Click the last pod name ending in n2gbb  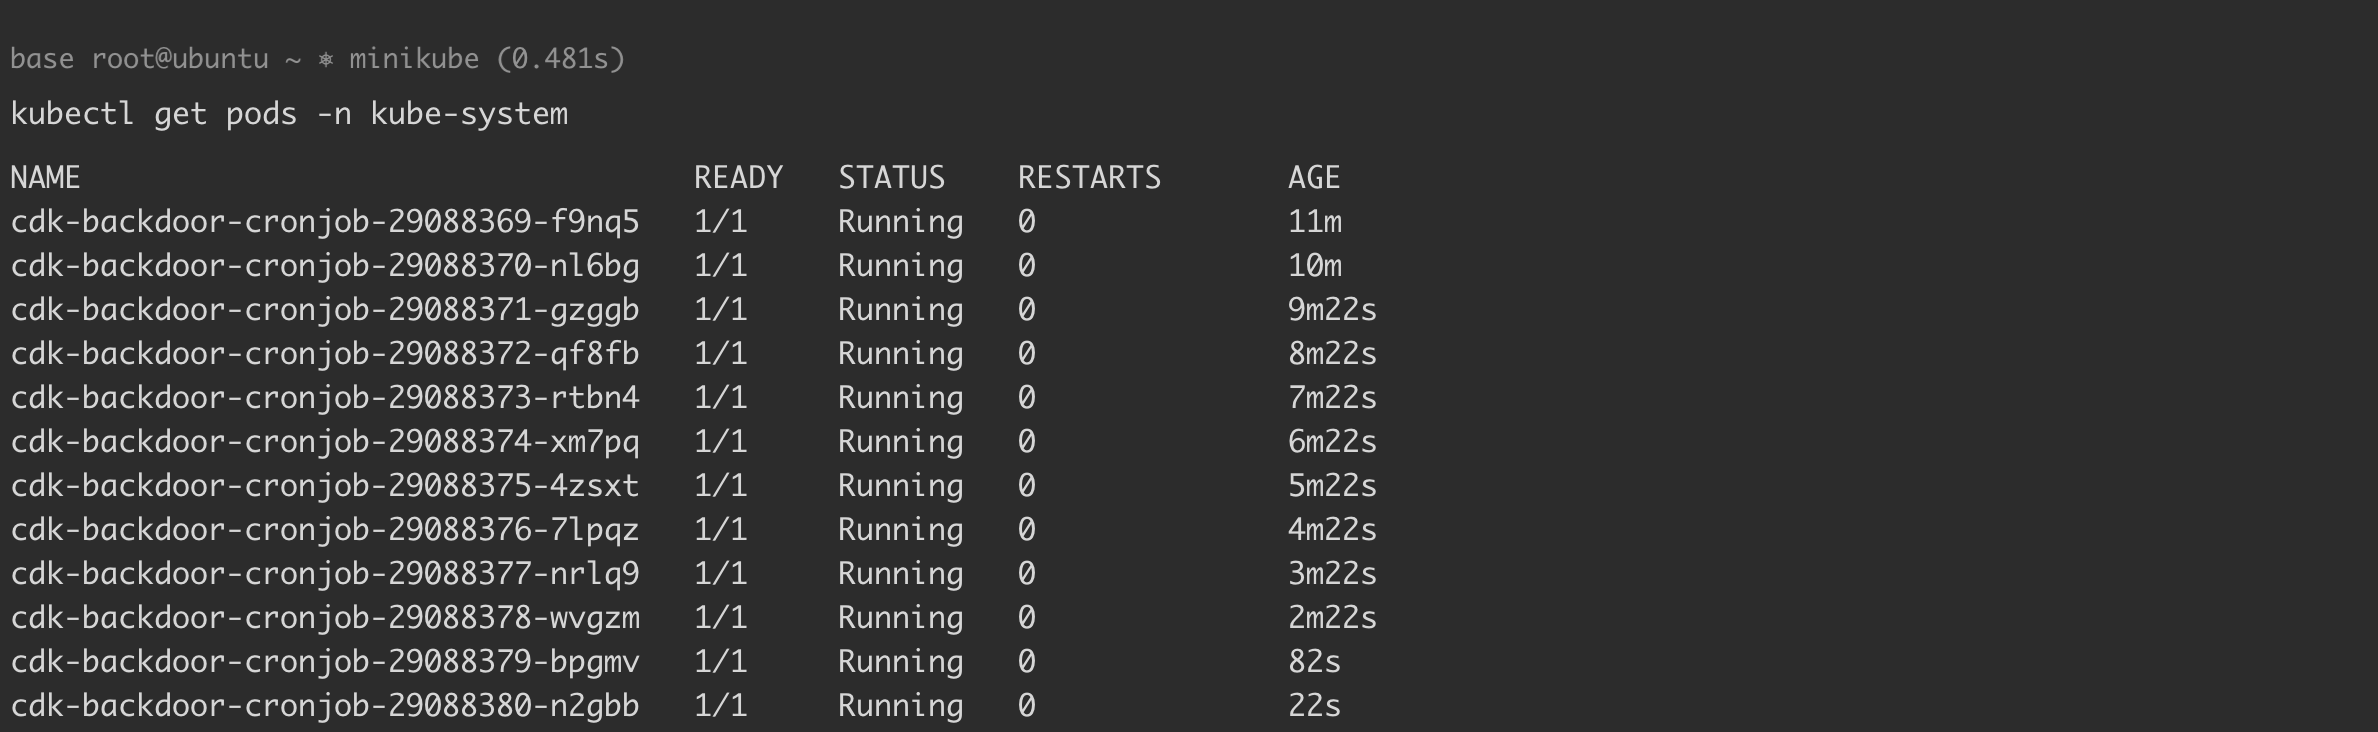click(x=325, y=706)
